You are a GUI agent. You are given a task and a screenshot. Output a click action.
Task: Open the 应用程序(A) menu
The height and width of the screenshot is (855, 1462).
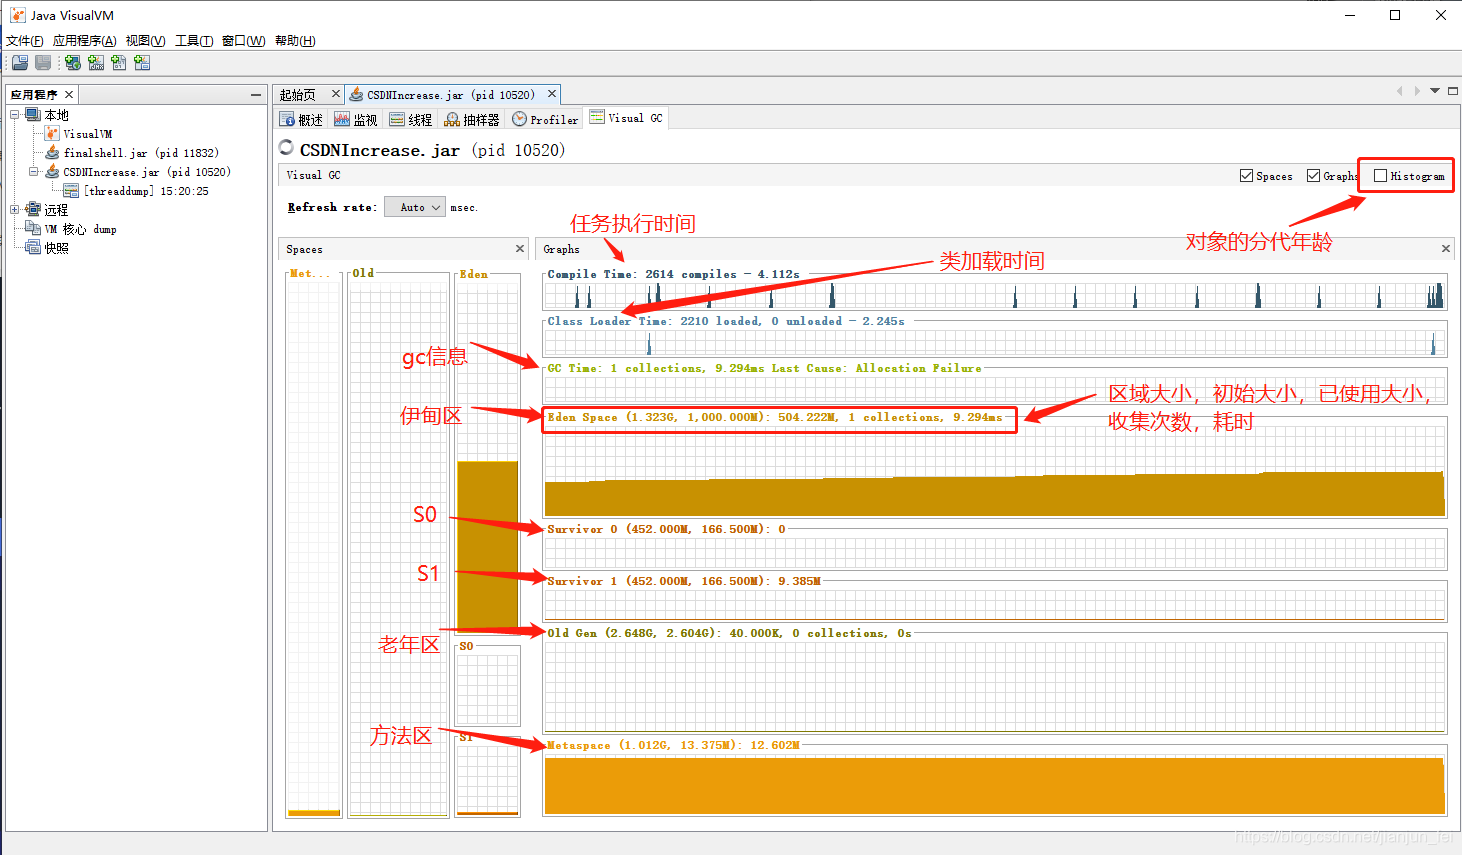[x=85, y=41]
